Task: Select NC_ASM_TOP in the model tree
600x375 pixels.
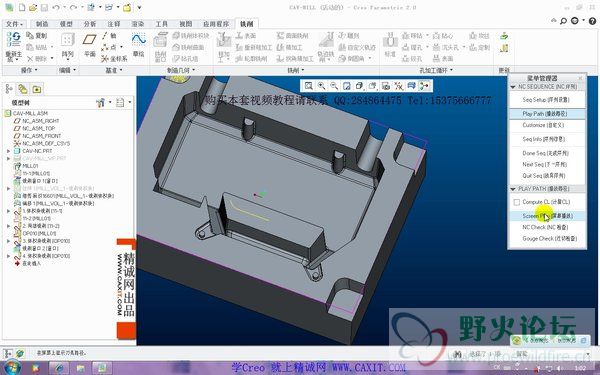Action: (x=38, y=128)
